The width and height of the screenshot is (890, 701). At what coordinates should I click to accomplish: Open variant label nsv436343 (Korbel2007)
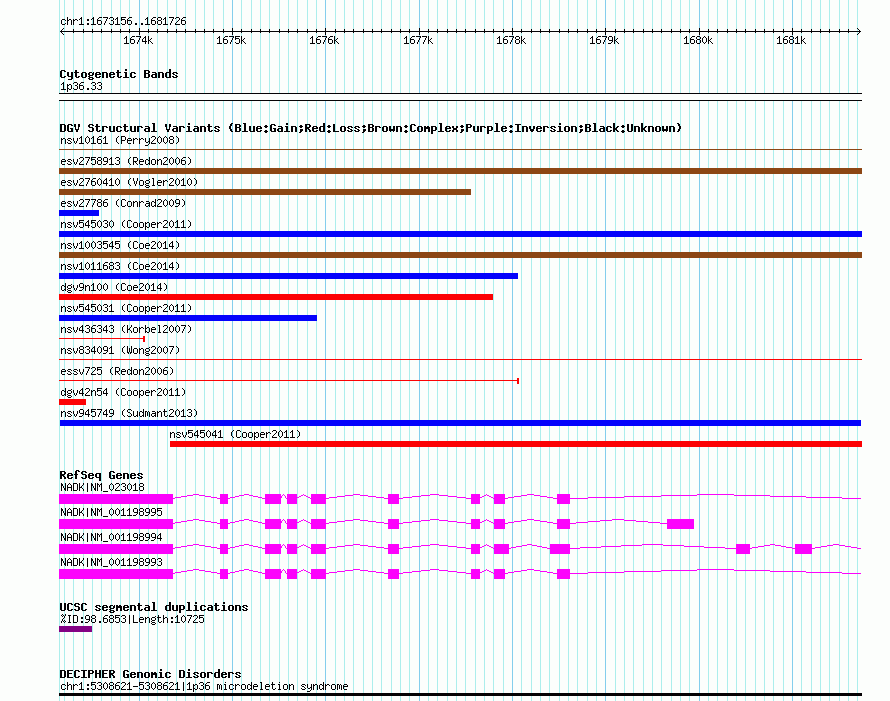coord(126,329)
